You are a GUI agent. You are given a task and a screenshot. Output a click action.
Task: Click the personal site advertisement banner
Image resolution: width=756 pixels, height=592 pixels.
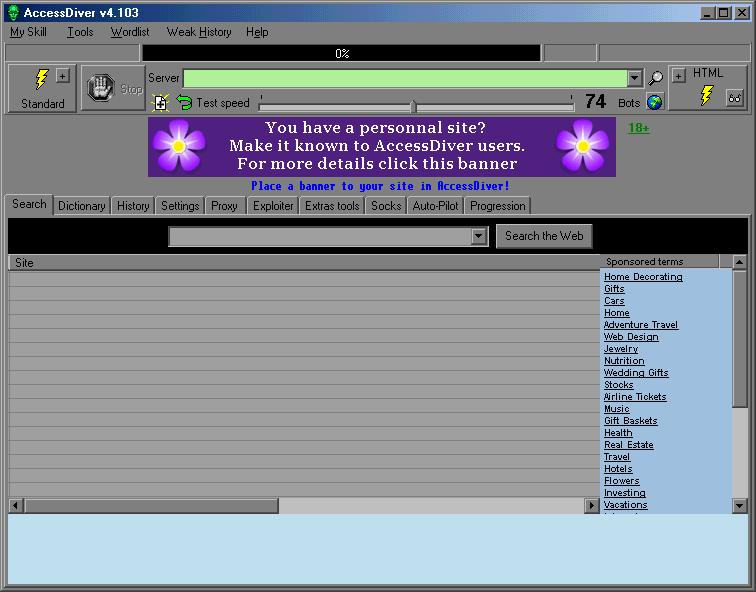pyautogui.click(x=381, y=147)
